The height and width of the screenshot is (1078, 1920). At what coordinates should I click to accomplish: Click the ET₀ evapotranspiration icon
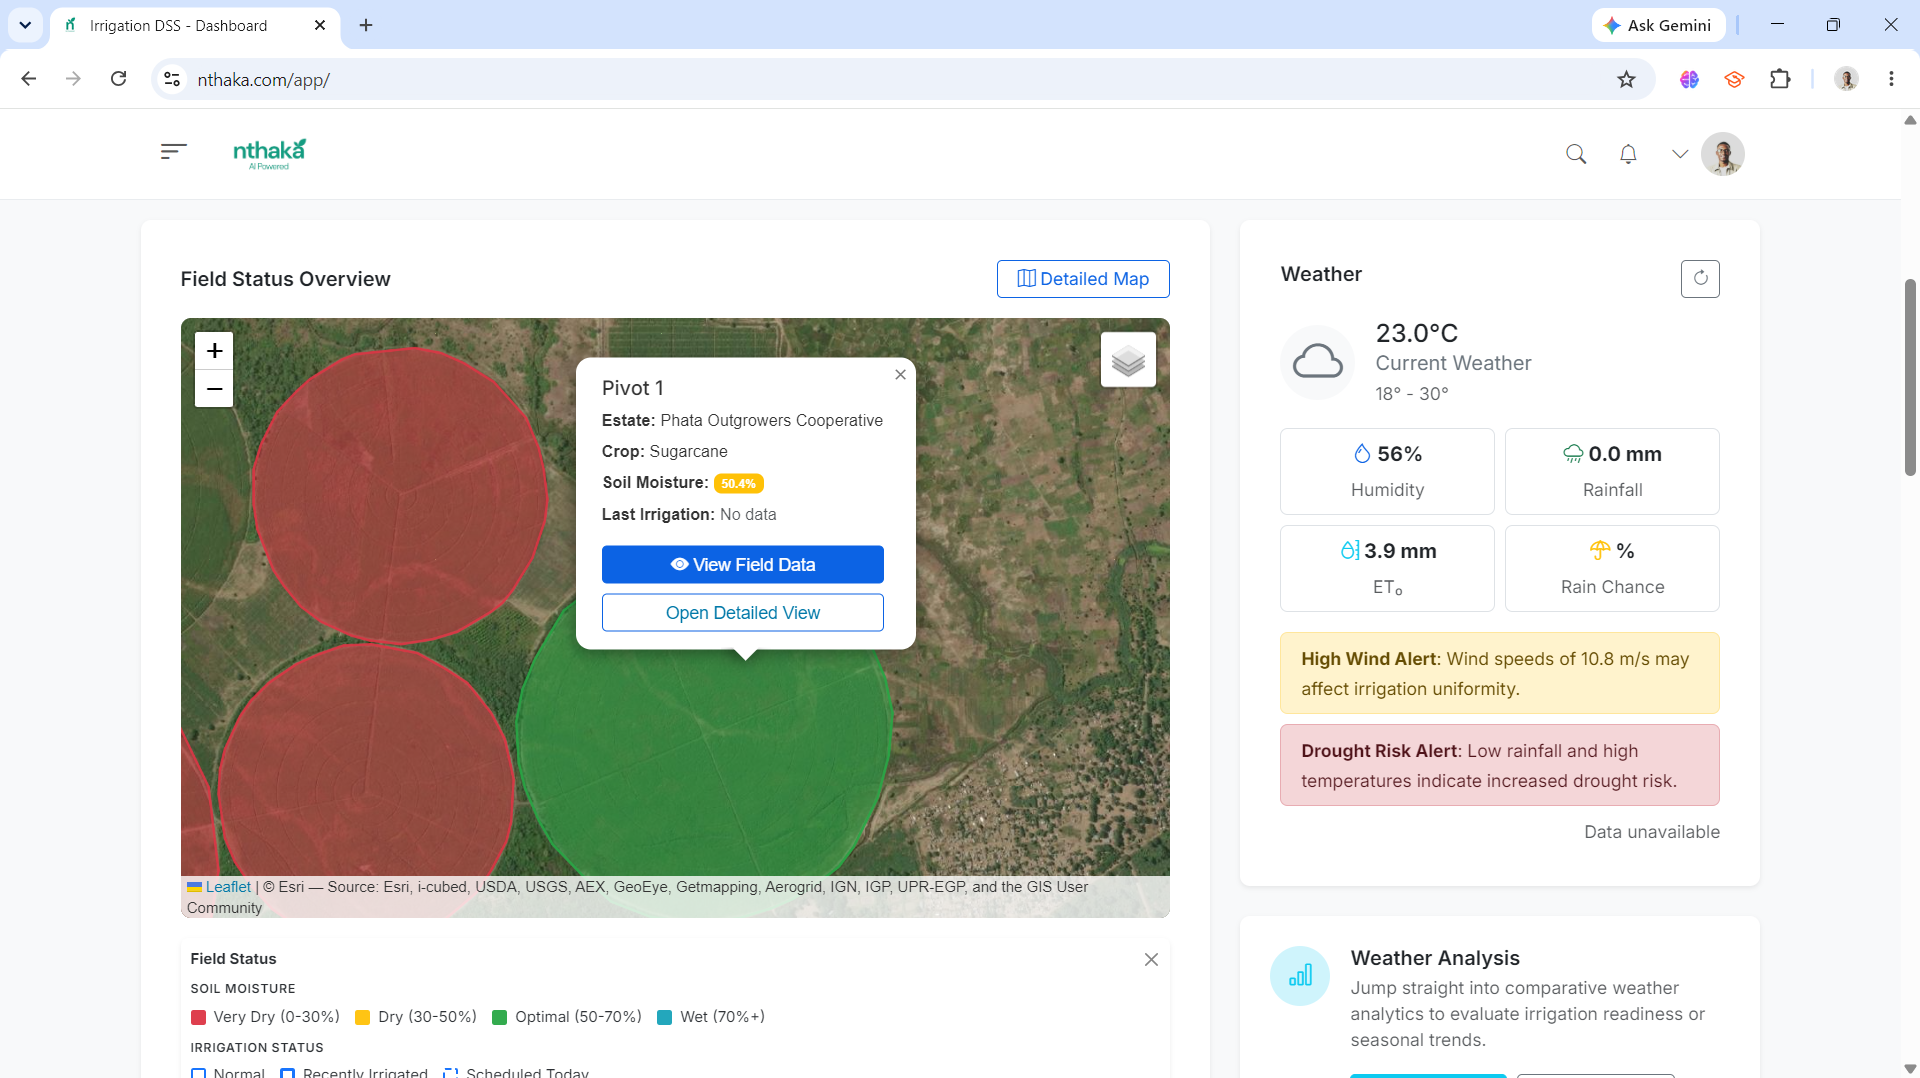coord(1350,551)
